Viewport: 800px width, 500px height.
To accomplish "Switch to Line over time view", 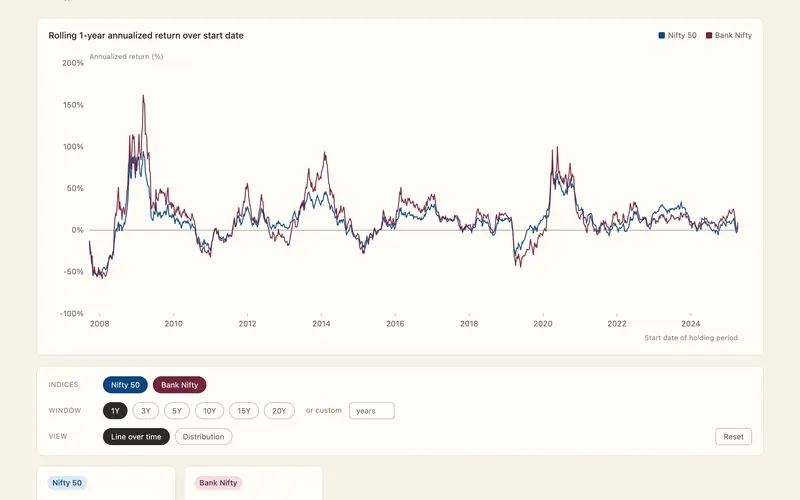I will coord(136,437).
